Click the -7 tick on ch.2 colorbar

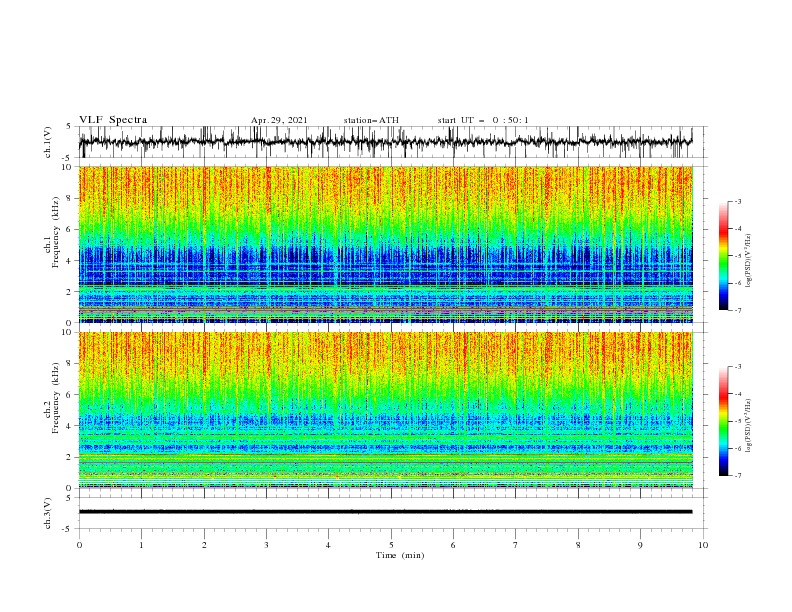click(x=737, y=476)
